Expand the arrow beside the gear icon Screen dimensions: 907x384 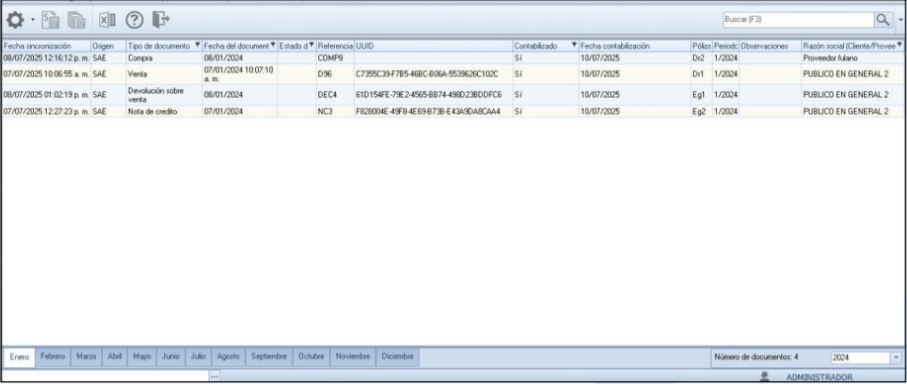[x=32, y=20]
